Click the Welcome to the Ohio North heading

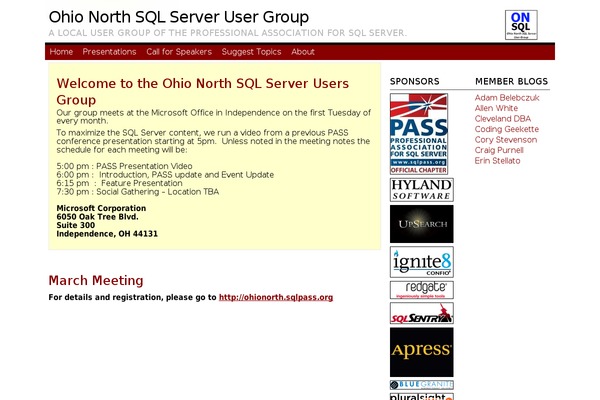click(x=202, y=91)
